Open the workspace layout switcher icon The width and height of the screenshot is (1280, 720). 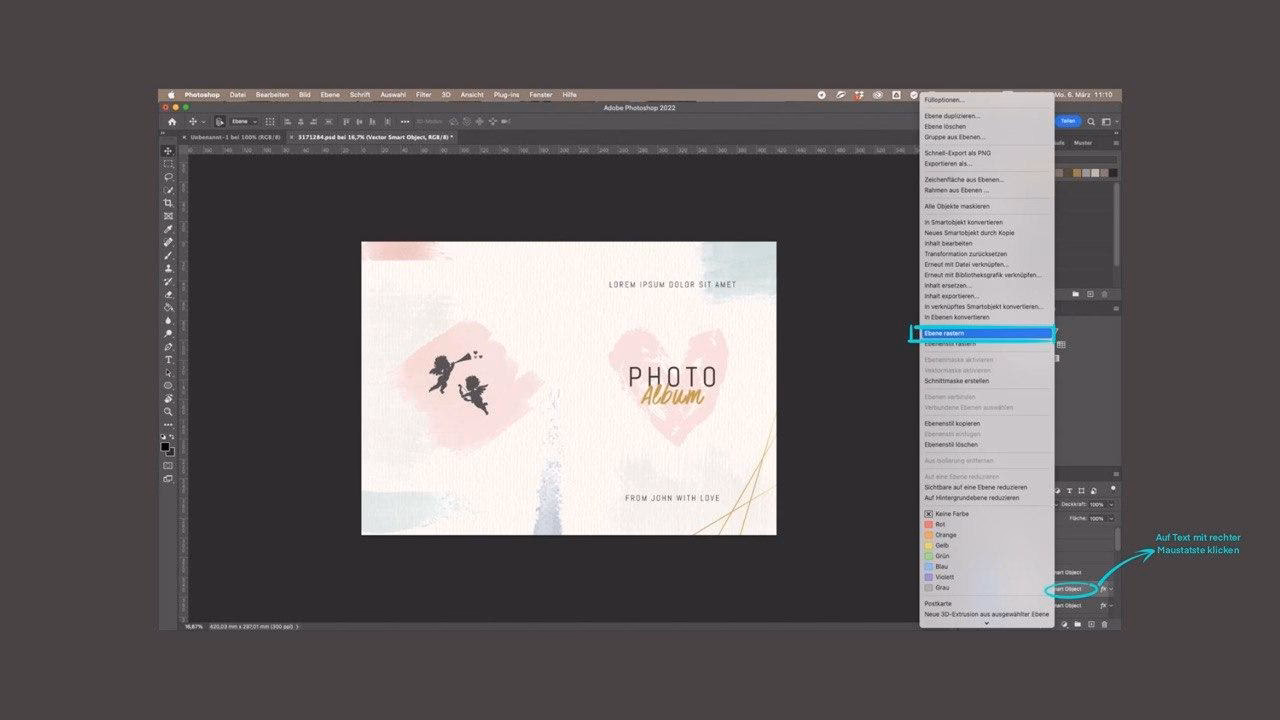coord(1106,121)
